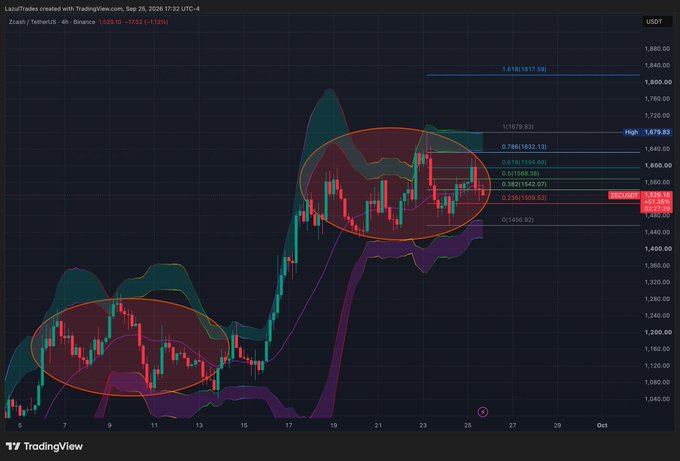Click the 1,679.83 high price tag

[657, 132]
